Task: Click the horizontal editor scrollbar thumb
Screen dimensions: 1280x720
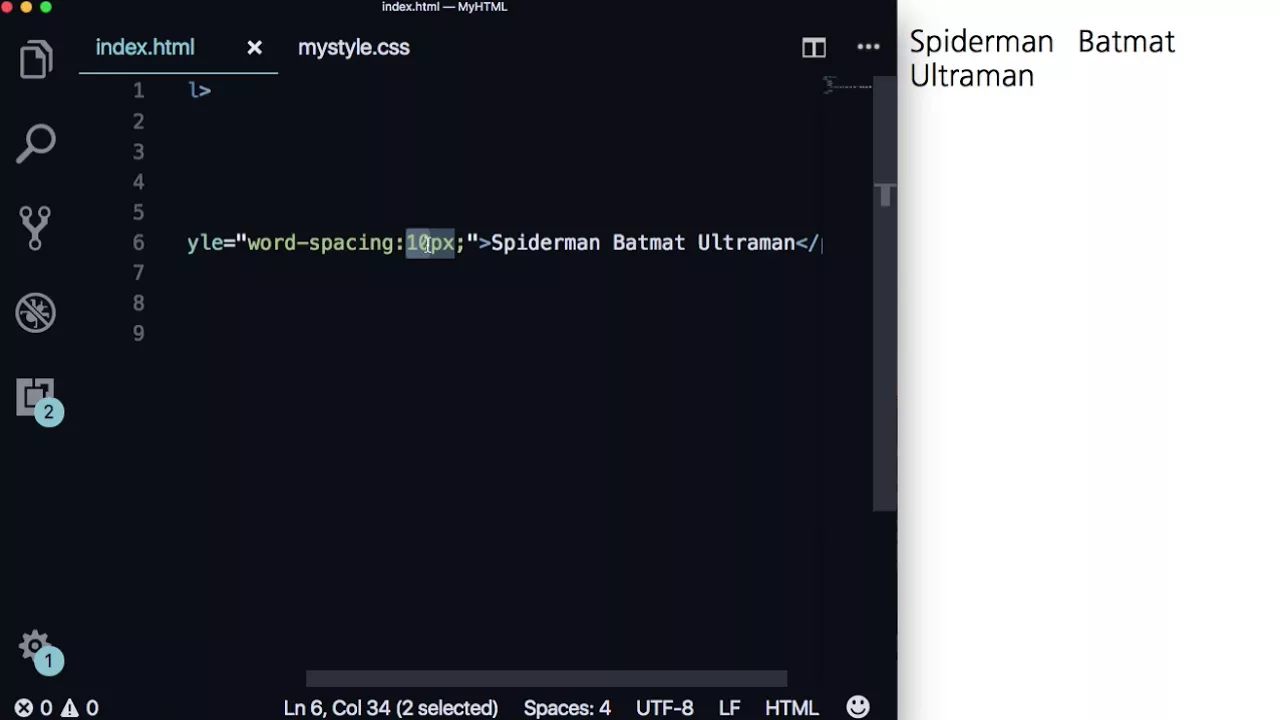Action: (546, 680)
